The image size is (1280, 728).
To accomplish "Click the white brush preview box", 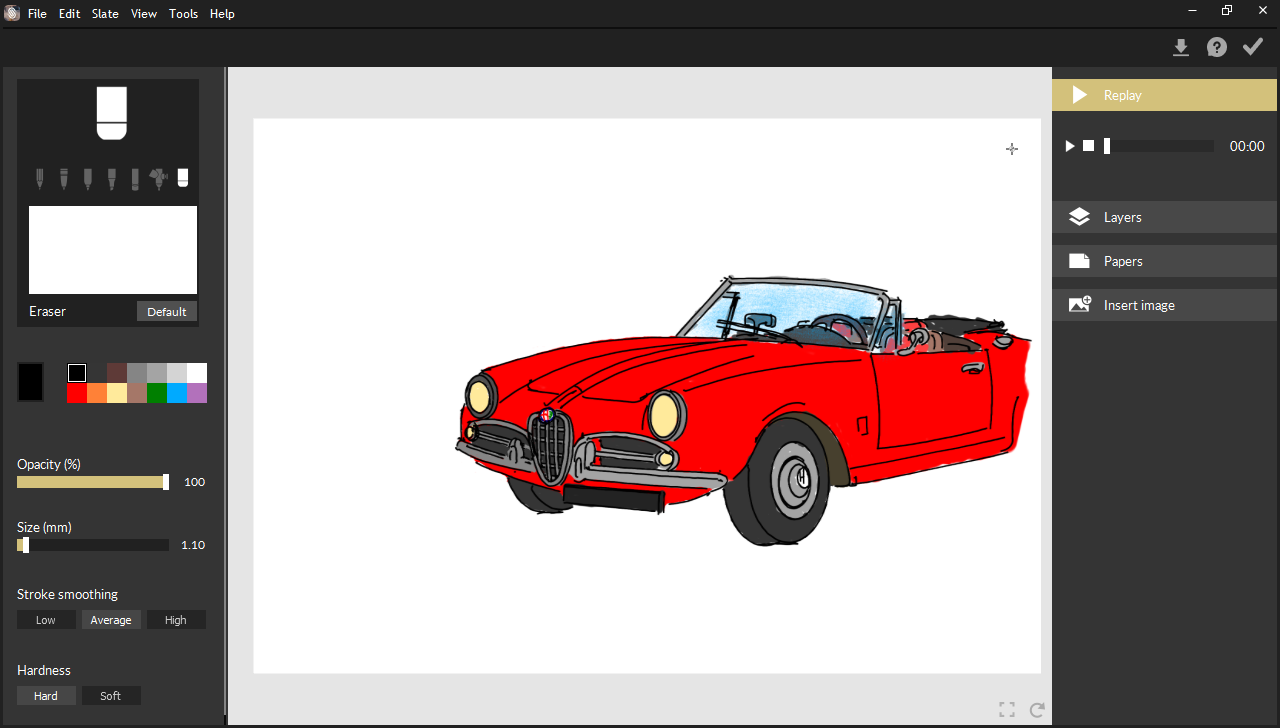I will pyautogui.click(x=113, y=250).
